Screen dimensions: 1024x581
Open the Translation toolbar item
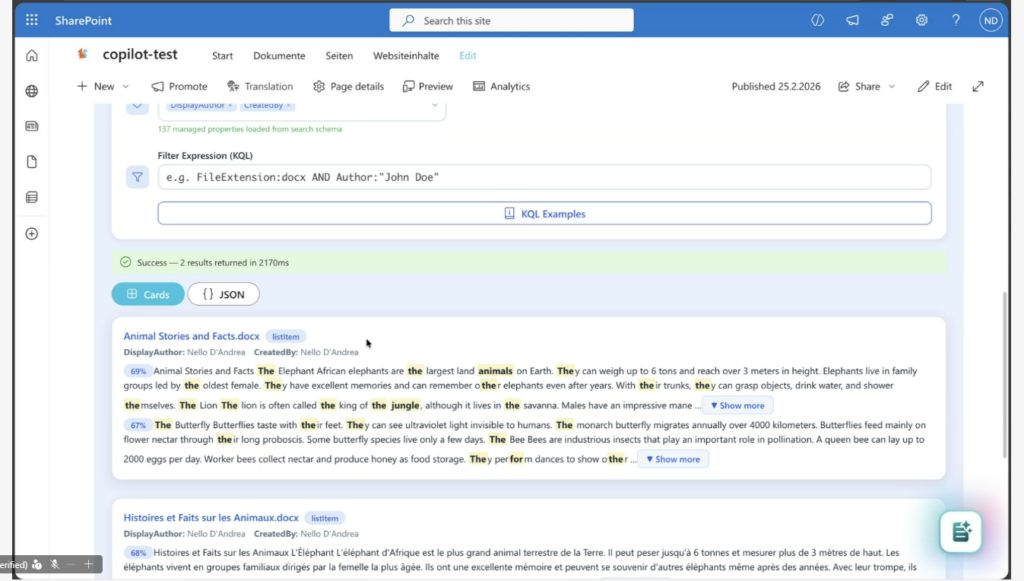tap(260, 86)
